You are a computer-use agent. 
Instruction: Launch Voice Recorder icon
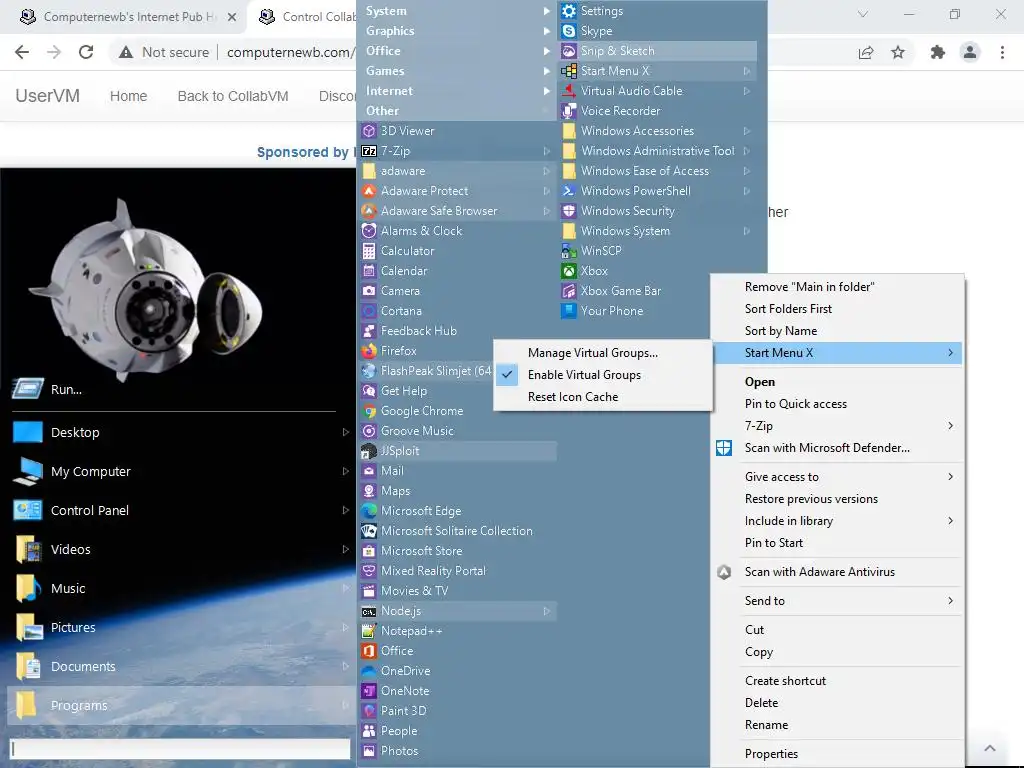[x=569, y=111]
